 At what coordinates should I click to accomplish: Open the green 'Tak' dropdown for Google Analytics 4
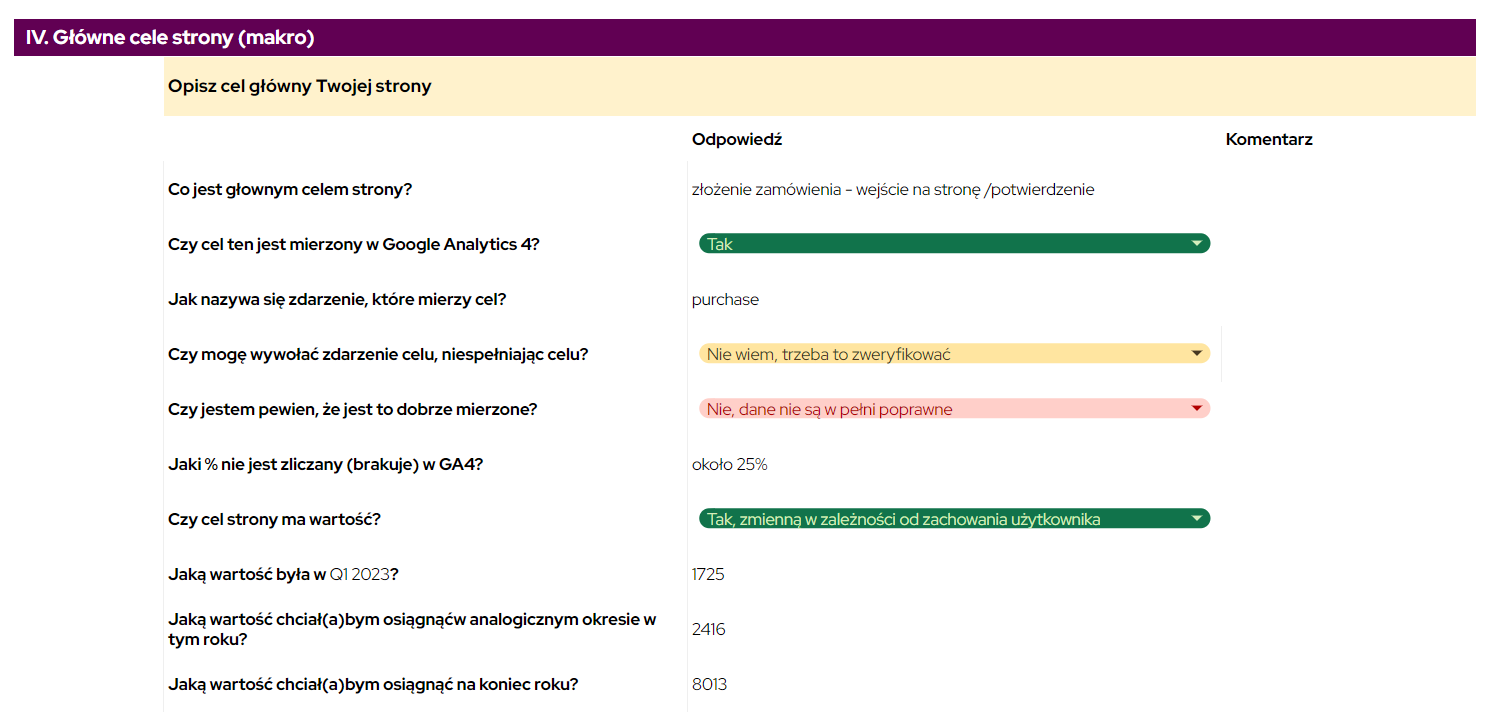tap(954, 244)
